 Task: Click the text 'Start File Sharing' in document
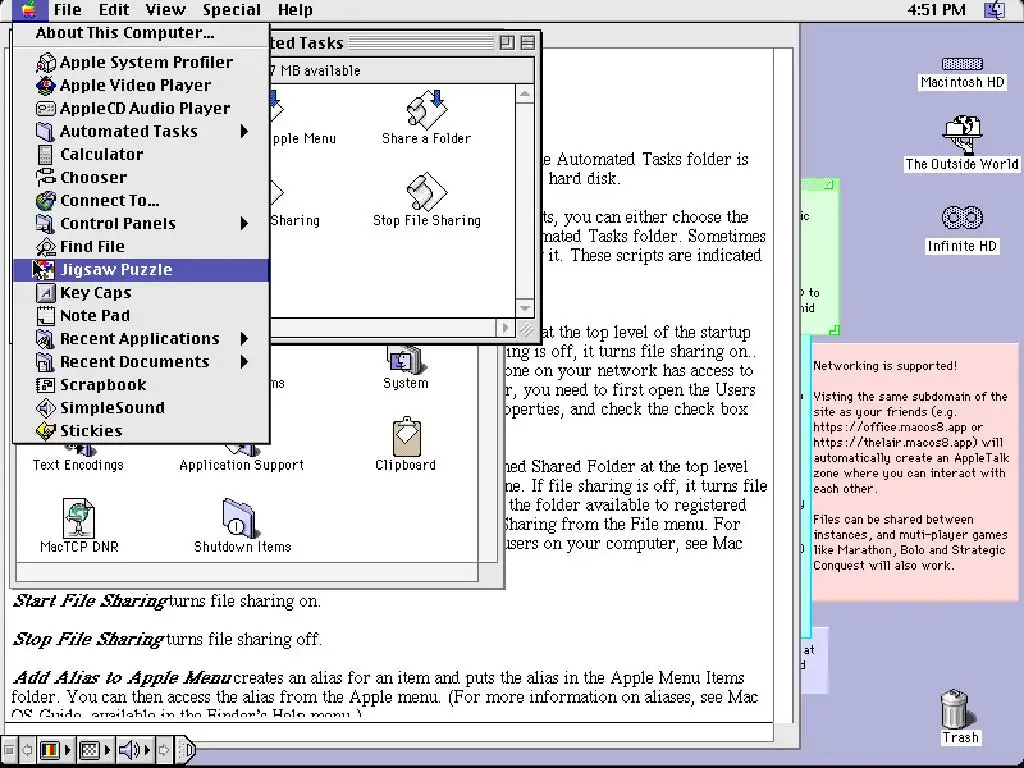pyautogui.click(x=89, y=601)
